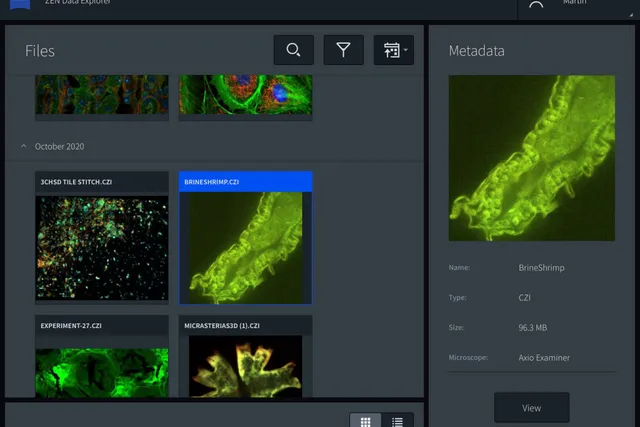
Task: Collapse the October 2020 group
Action: coord(24,146)
